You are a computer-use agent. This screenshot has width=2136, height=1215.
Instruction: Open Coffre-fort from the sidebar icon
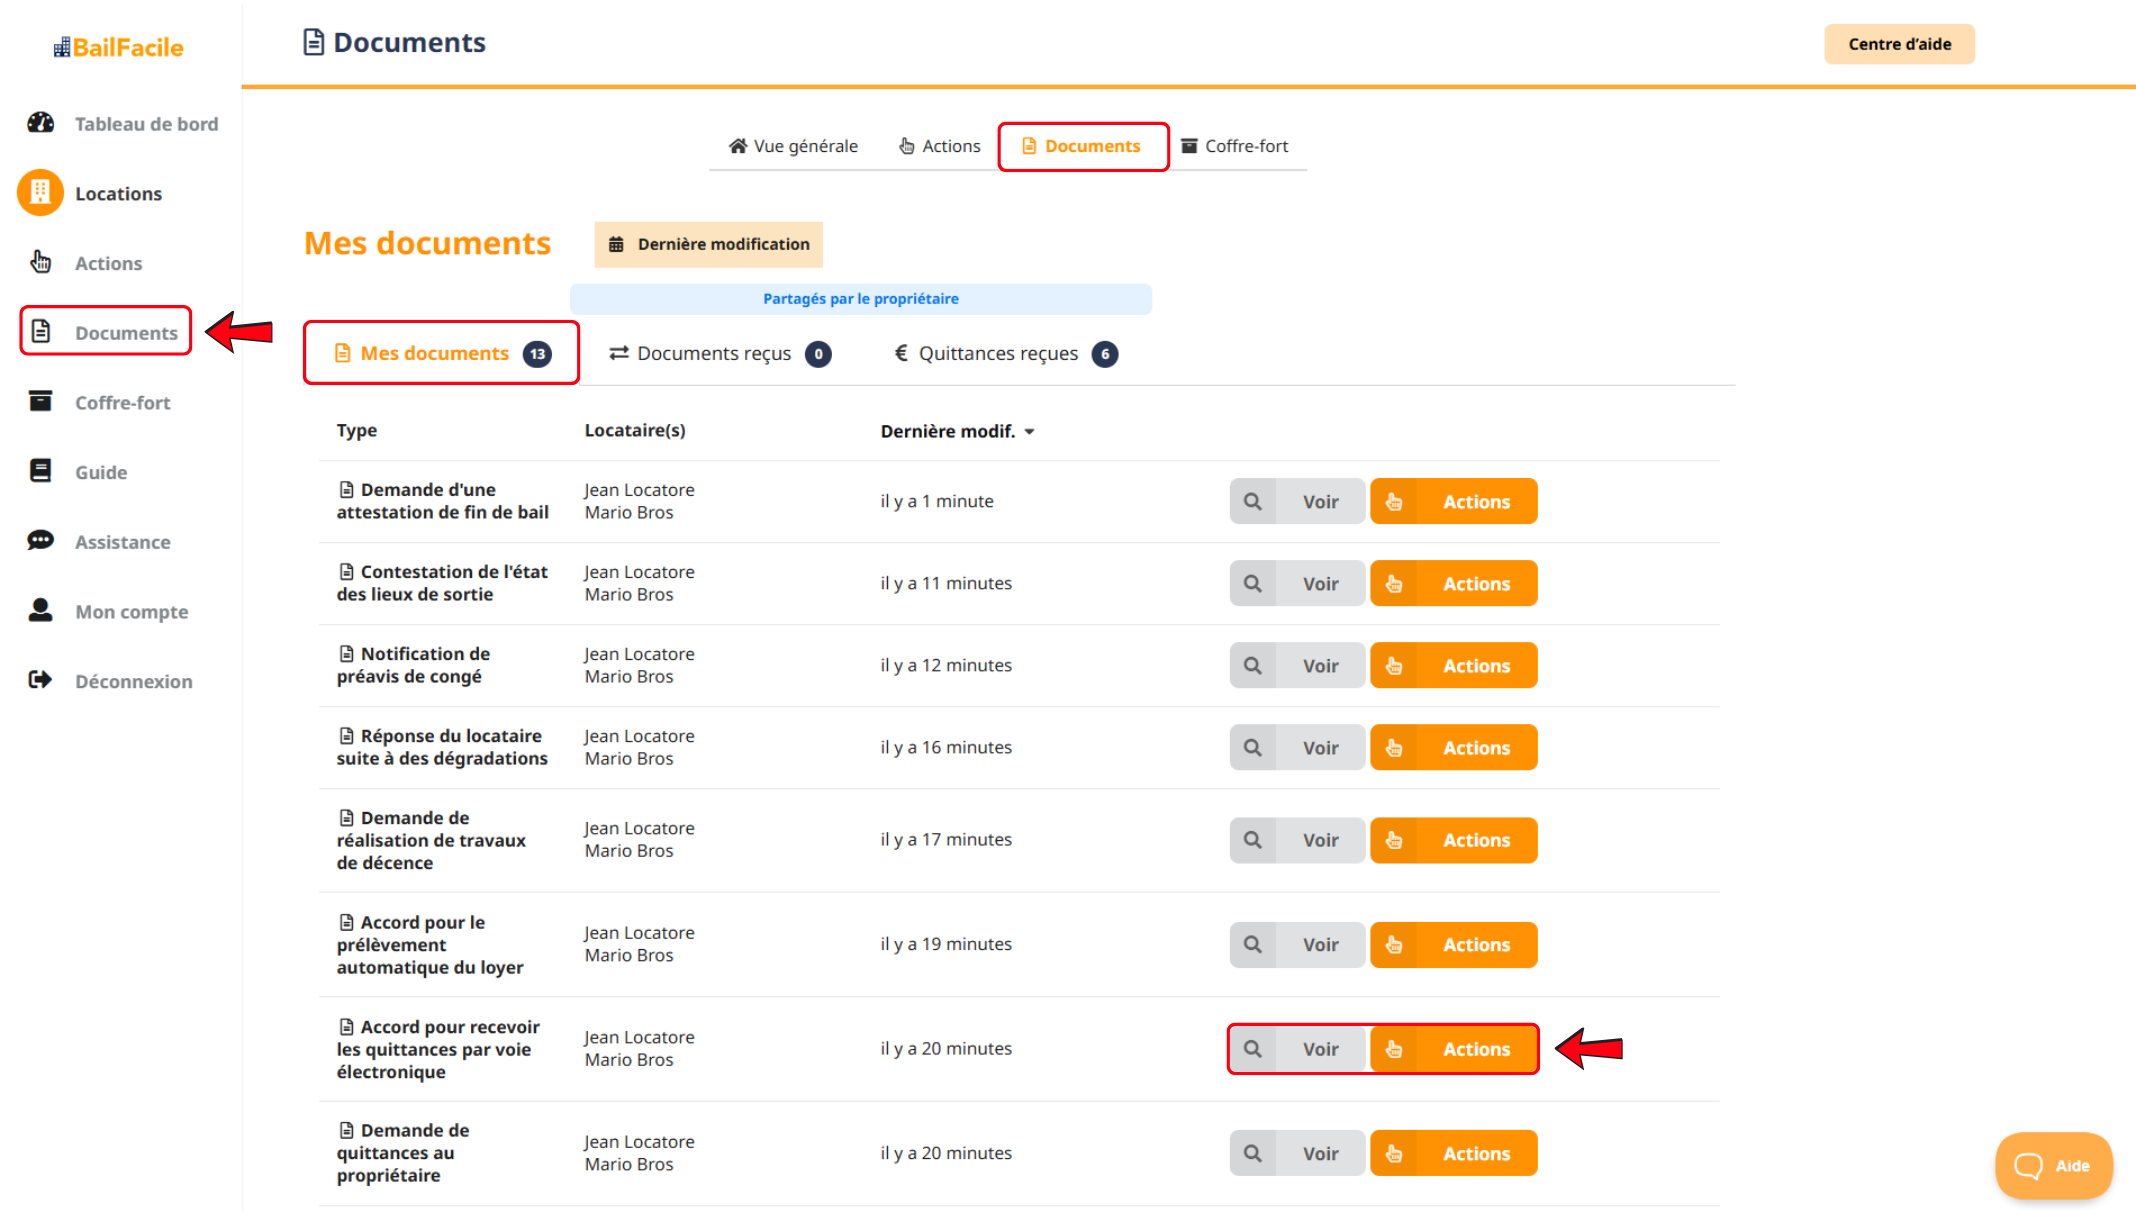[40, 401]
